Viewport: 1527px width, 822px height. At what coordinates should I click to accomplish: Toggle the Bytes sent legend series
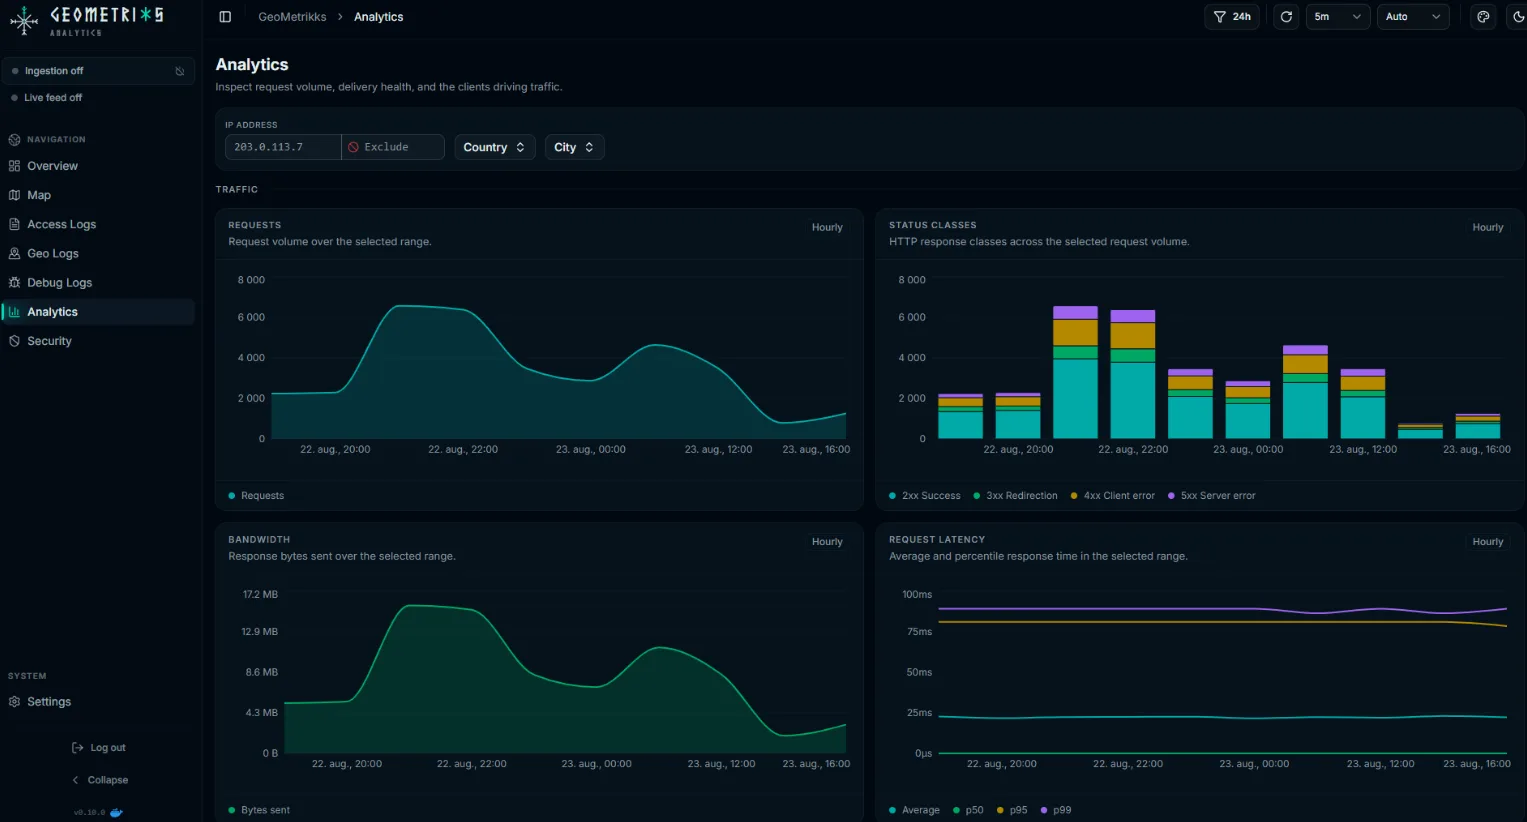[259, 810]
